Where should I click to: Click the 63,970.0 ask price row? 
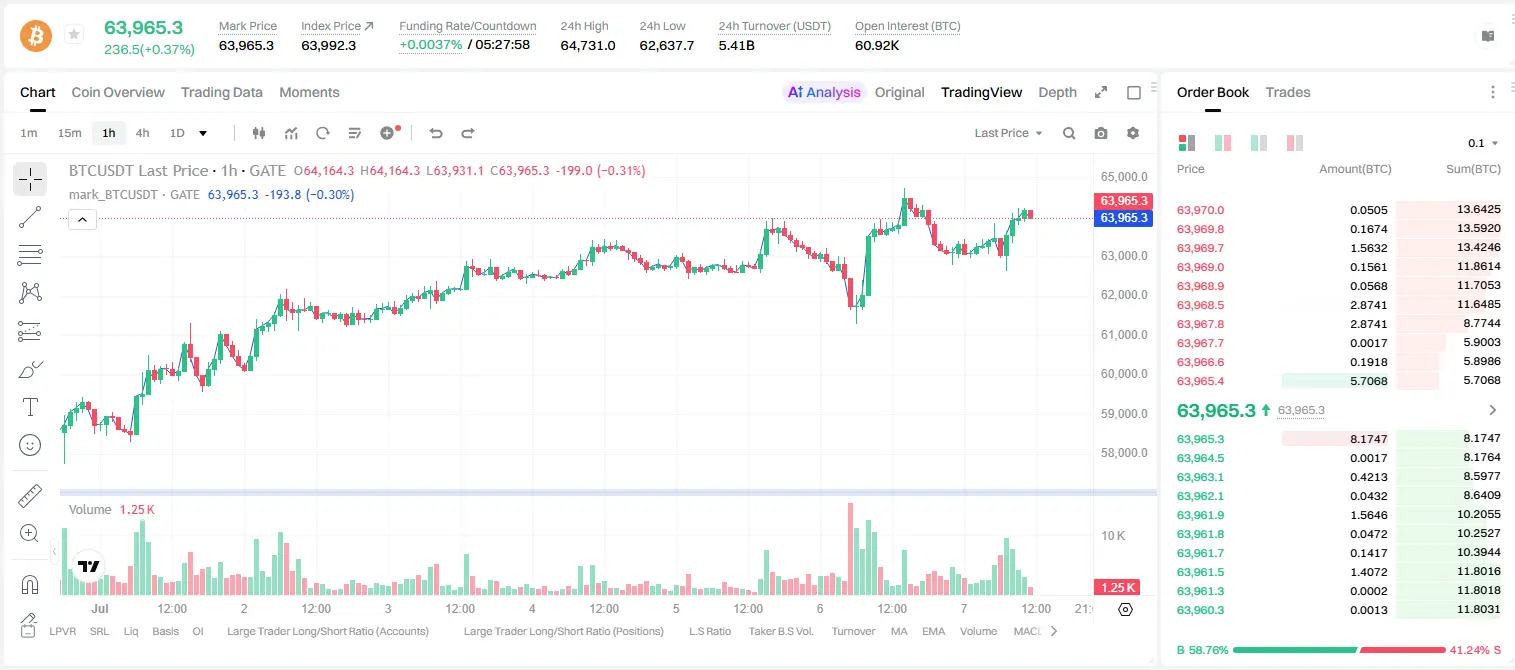coord(1339,210)
